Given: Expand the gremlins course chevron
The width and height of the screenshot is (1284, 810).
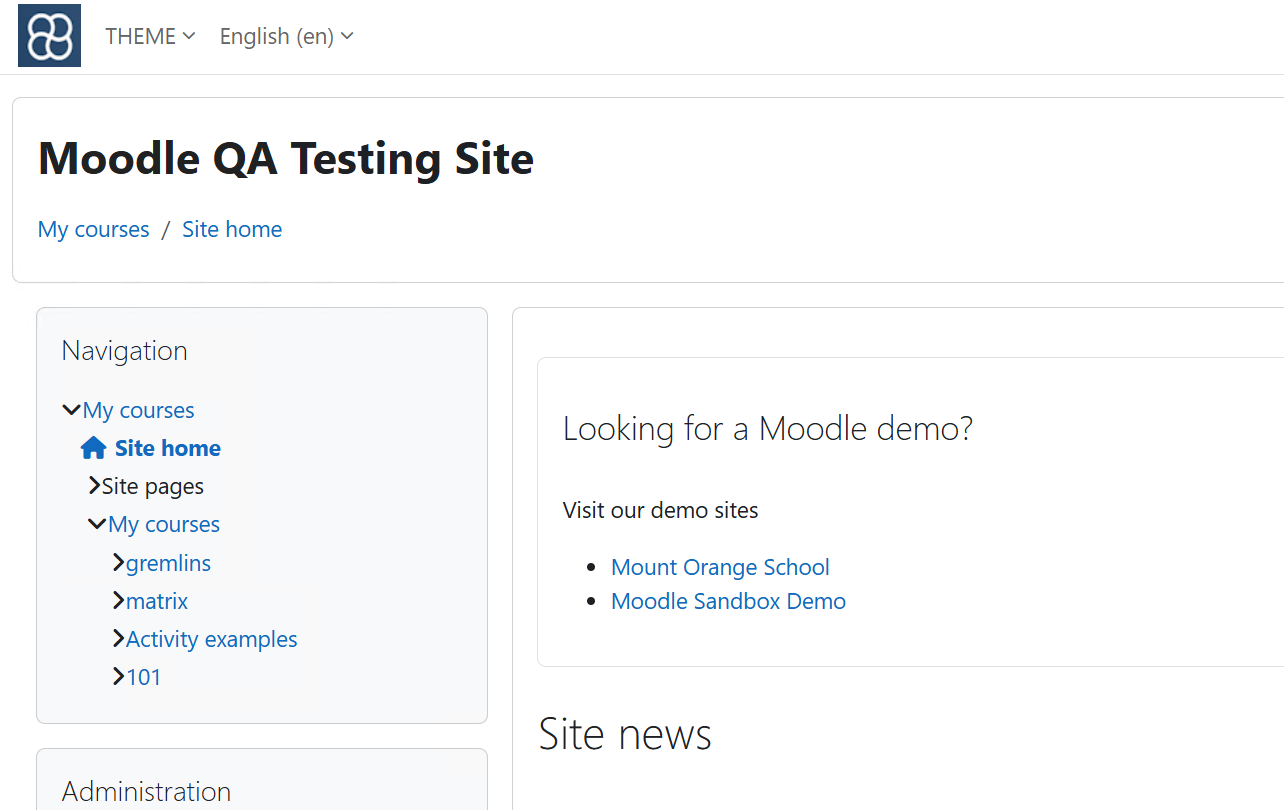Looking at the screenshot, I should coord(119,563).
